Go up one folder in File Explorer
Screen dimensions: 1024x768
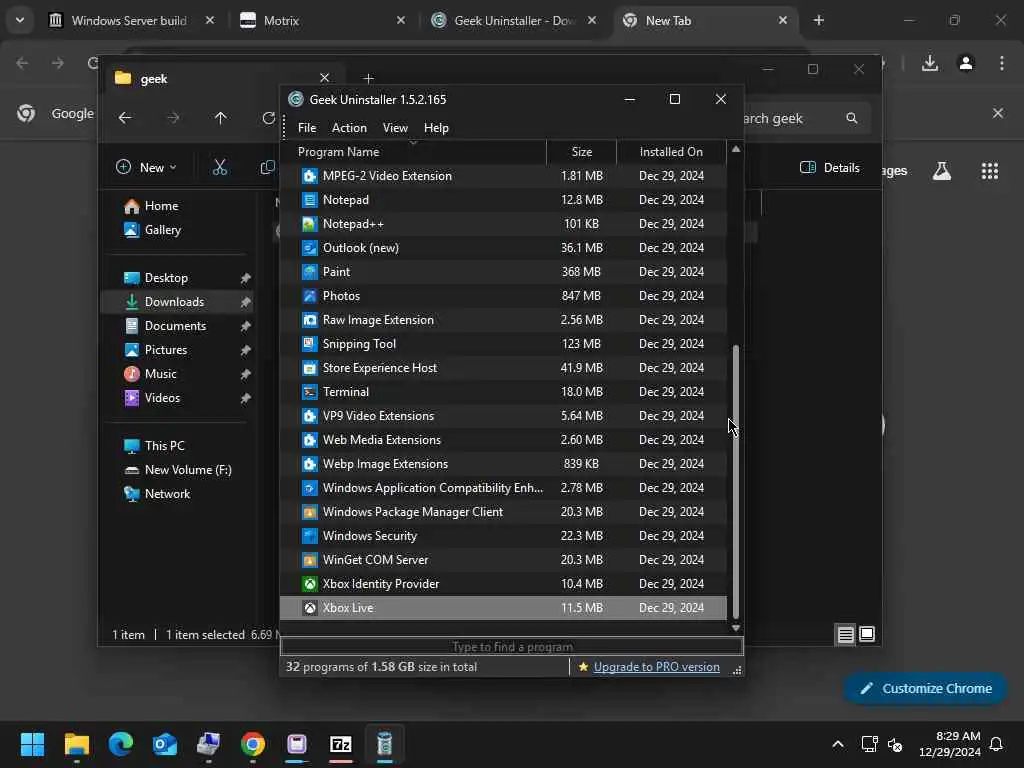(x=221, y=118)
